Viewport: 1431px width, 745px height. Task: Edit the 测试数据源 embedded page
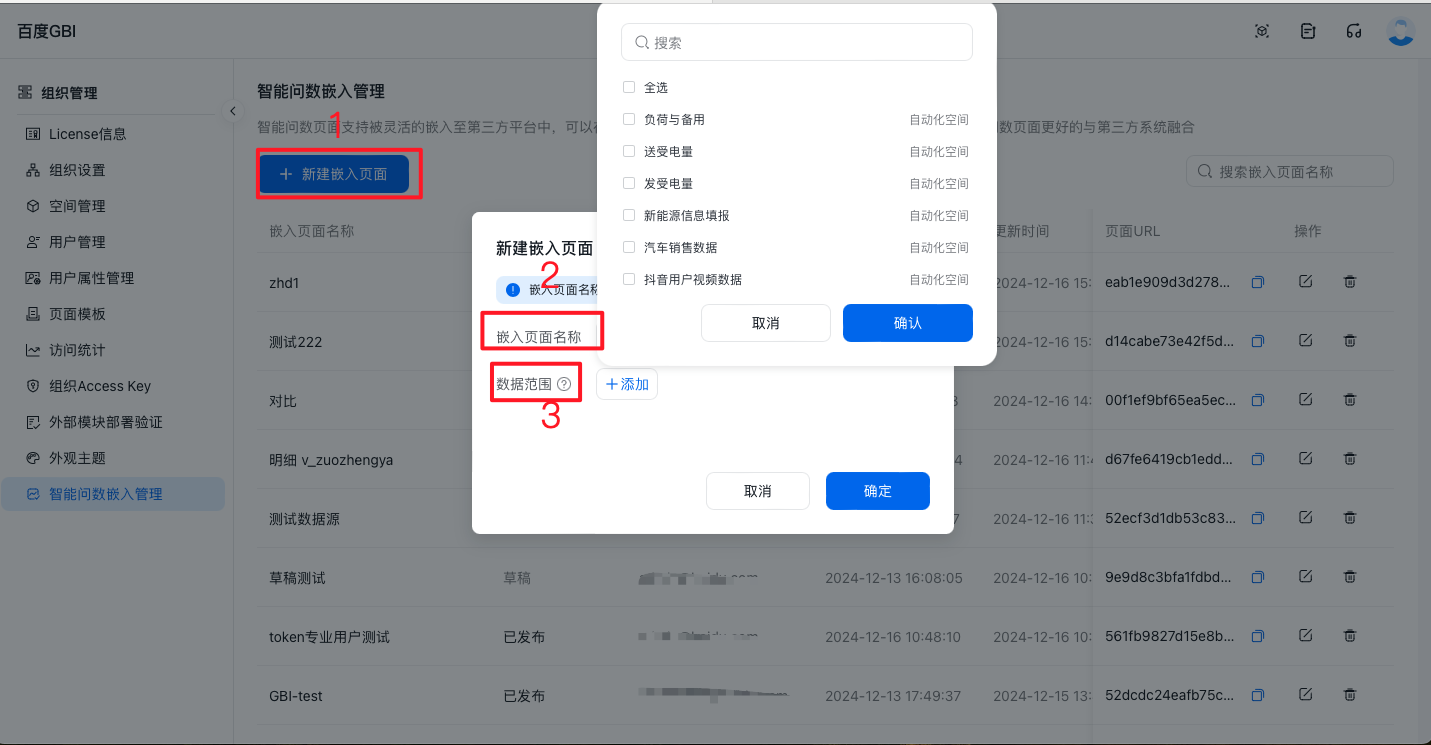pos(1305,518)
